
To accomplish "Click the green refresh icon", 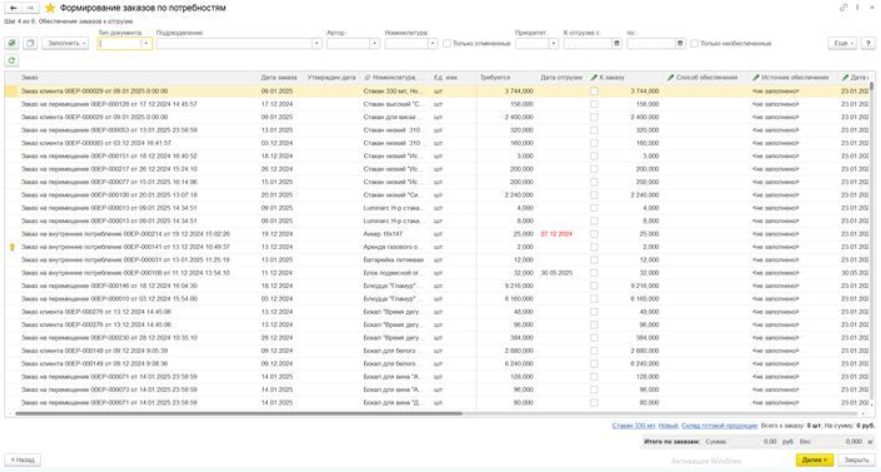I will pos(12,61).
